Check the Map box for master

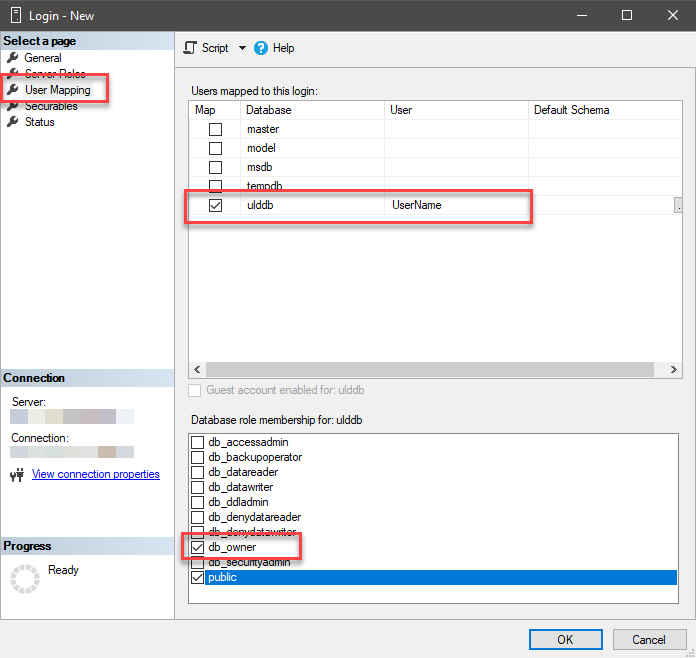pyautogui.click(x=215, y=129)
